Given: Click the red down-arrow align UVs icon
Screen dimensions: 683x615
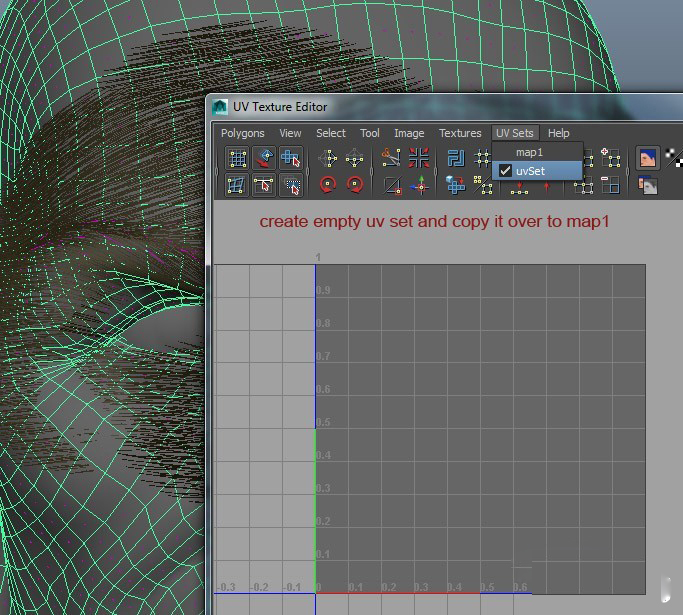Looking at the screenshot, I should 519,188.
